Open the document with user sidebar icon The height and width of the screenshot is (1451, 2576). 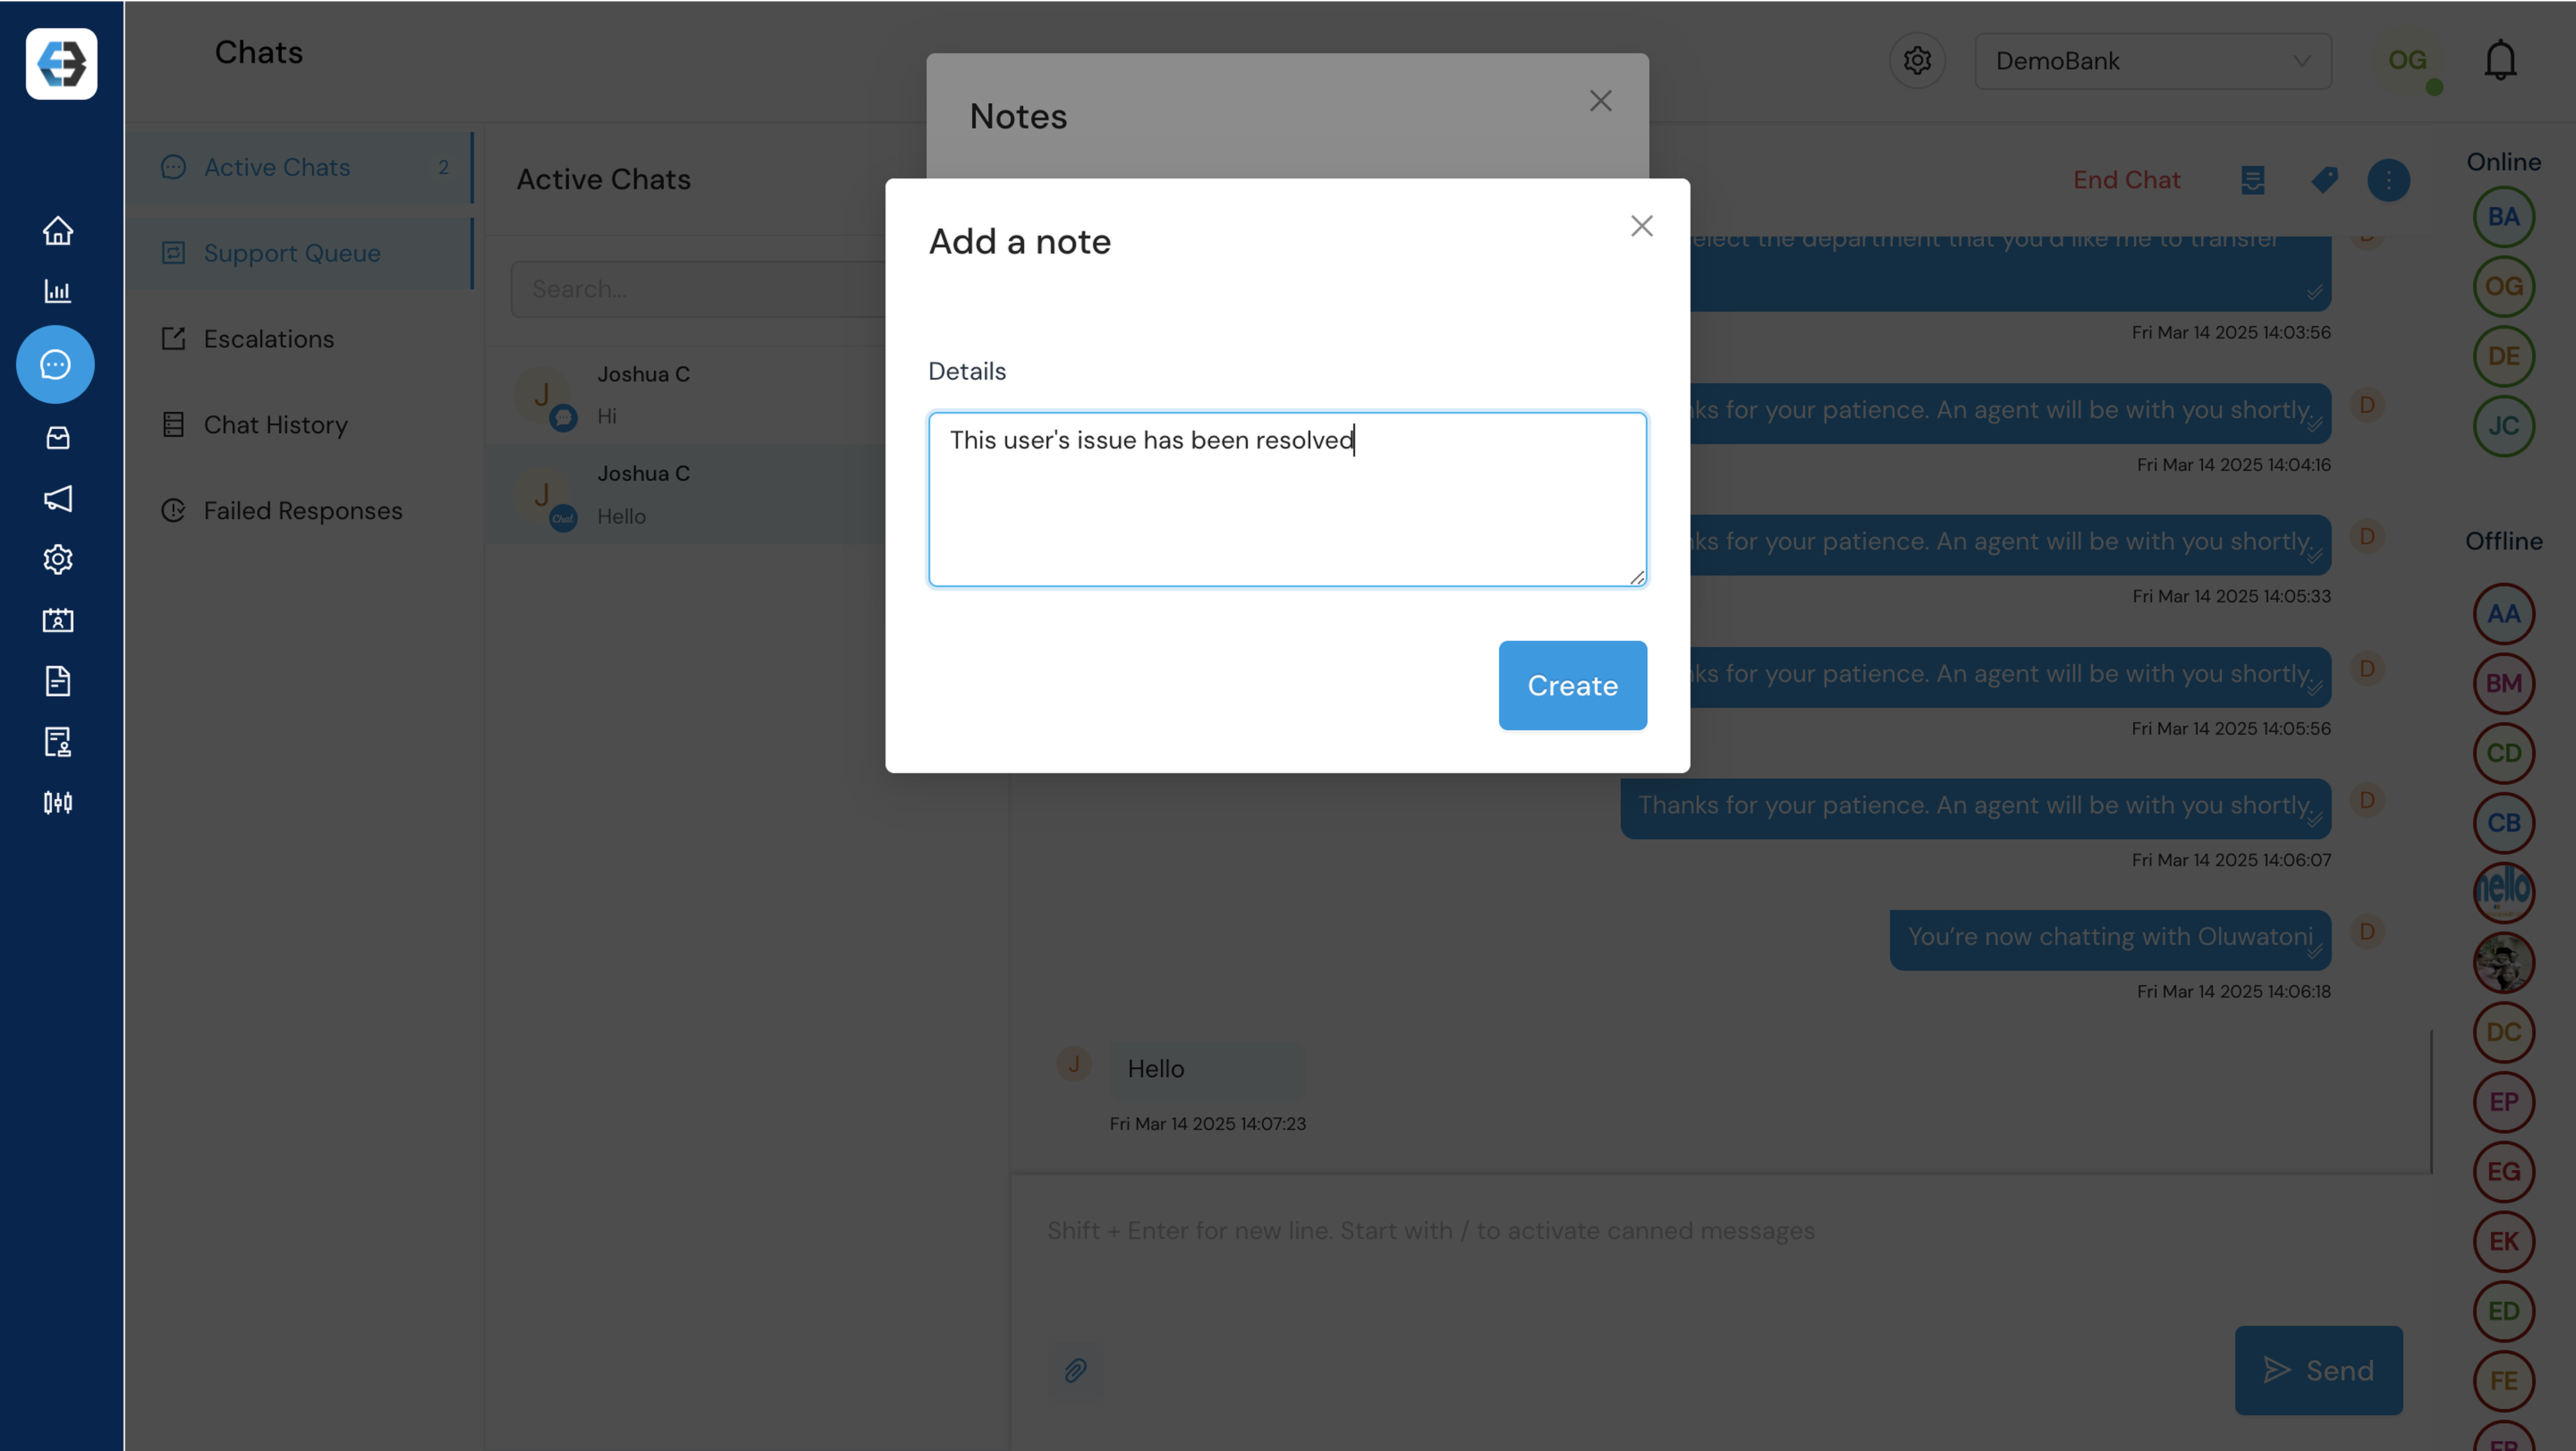(x=58, y=742)
